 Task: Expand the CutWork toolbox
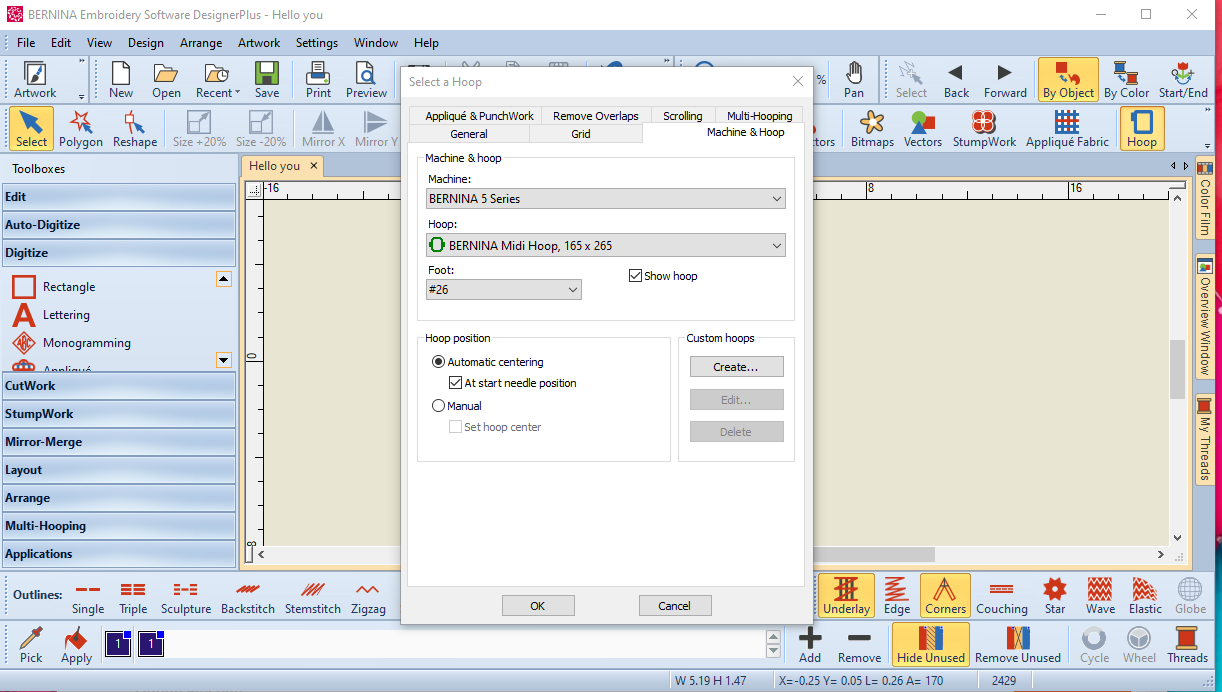point(119,385)
